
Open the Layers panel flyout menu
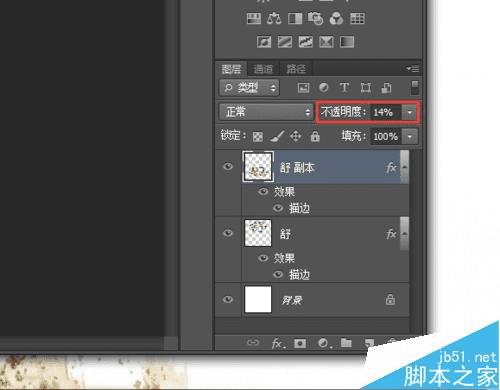tap(413, 69)
